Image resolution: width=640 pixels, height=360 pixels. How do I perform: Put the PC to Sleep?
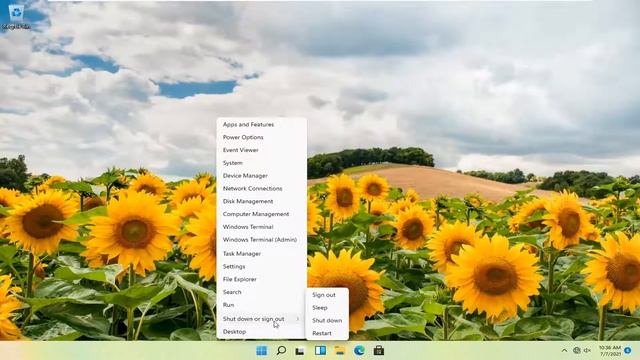click(x=327, y=308)
